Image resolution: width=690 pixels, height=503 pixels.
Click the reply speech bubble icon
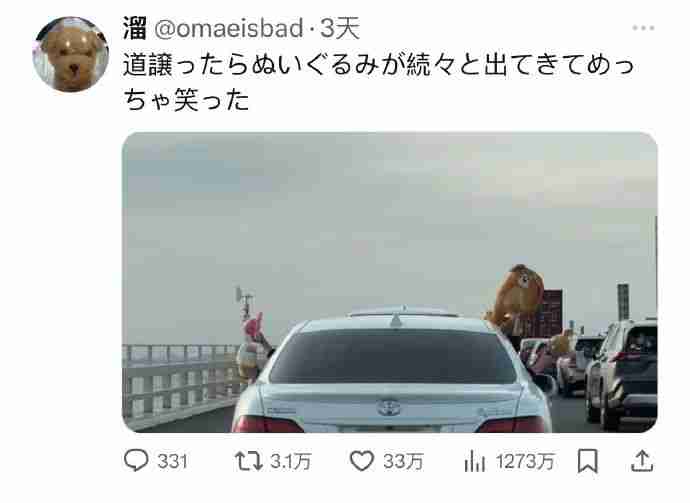[136, 461]
